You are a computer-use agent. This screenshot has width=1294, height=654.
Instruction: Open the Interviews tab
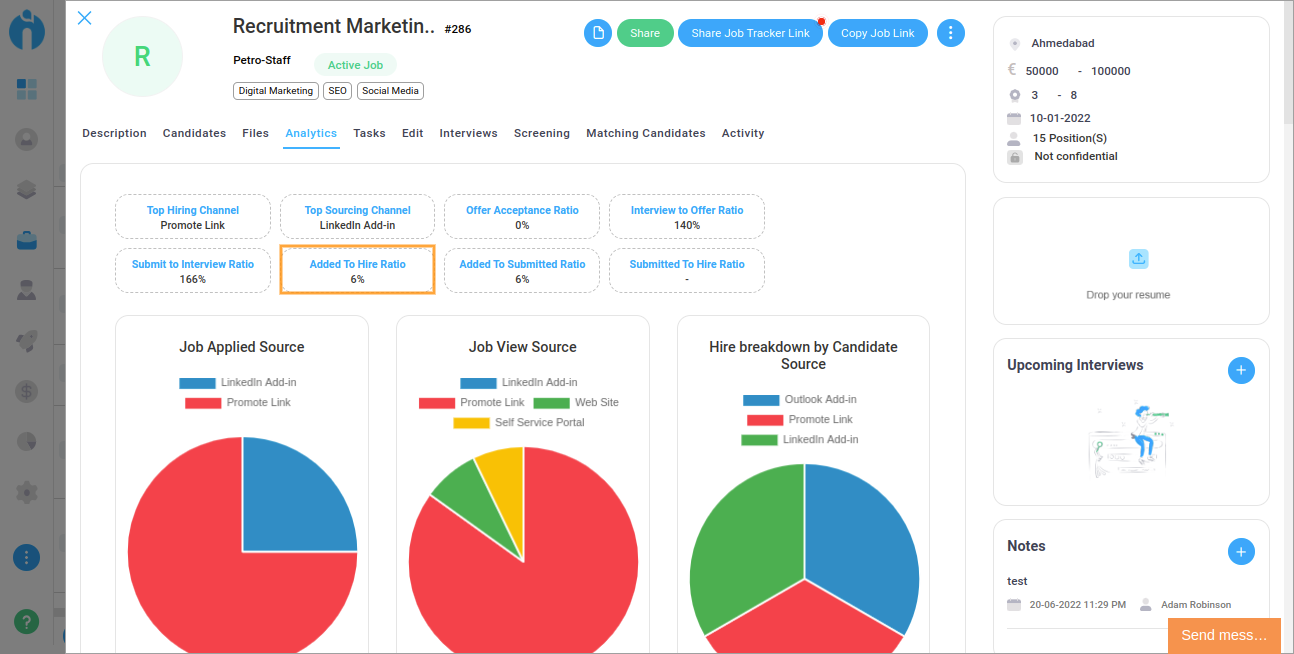[x=468, y=133]
